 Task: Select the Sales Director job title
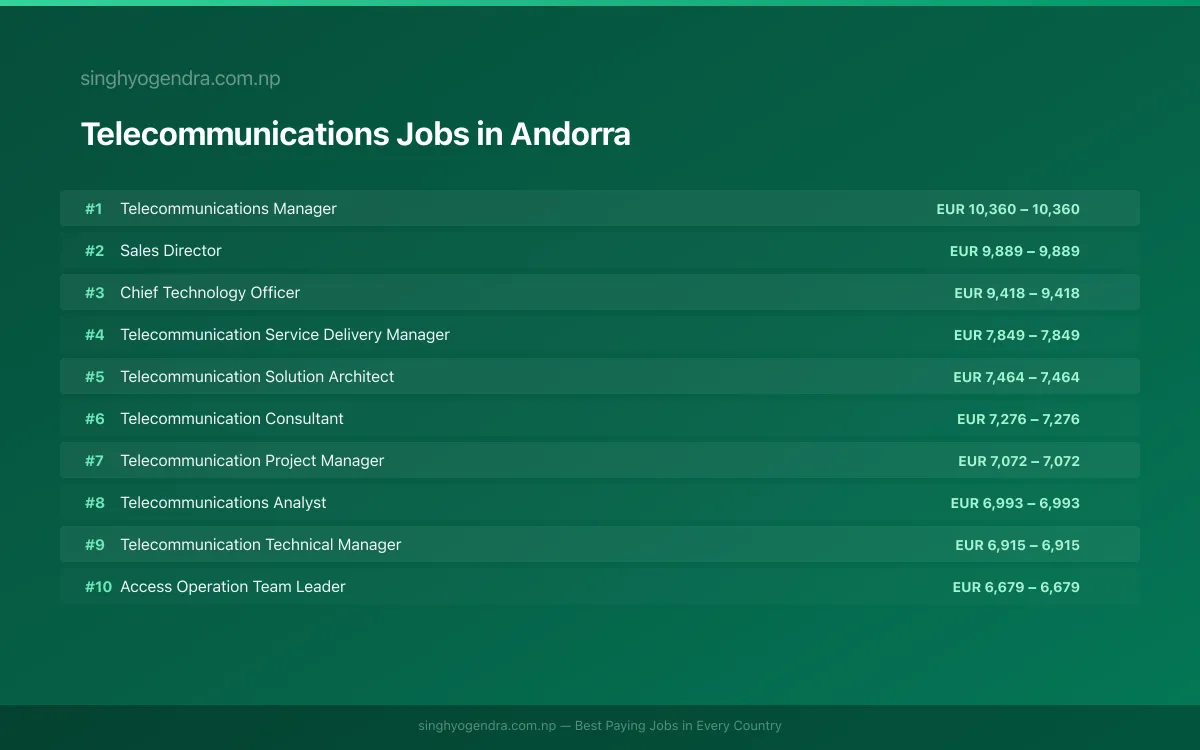(x=171, y=251)
